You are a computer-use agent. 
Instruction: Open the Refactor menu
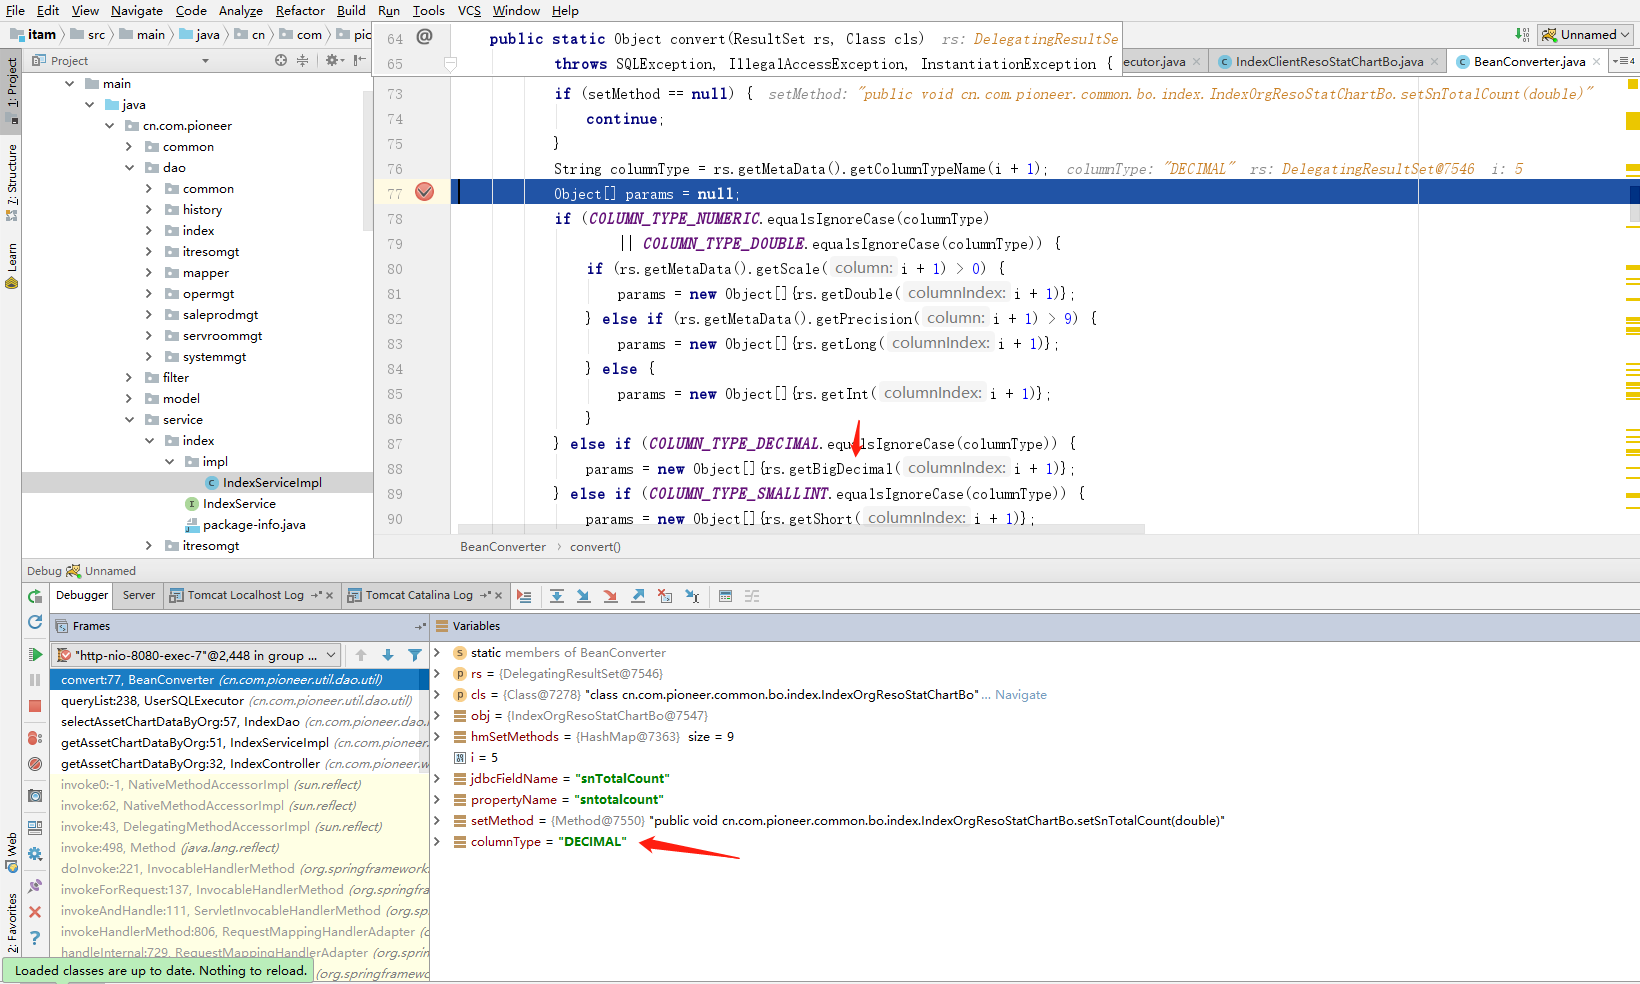300,11
